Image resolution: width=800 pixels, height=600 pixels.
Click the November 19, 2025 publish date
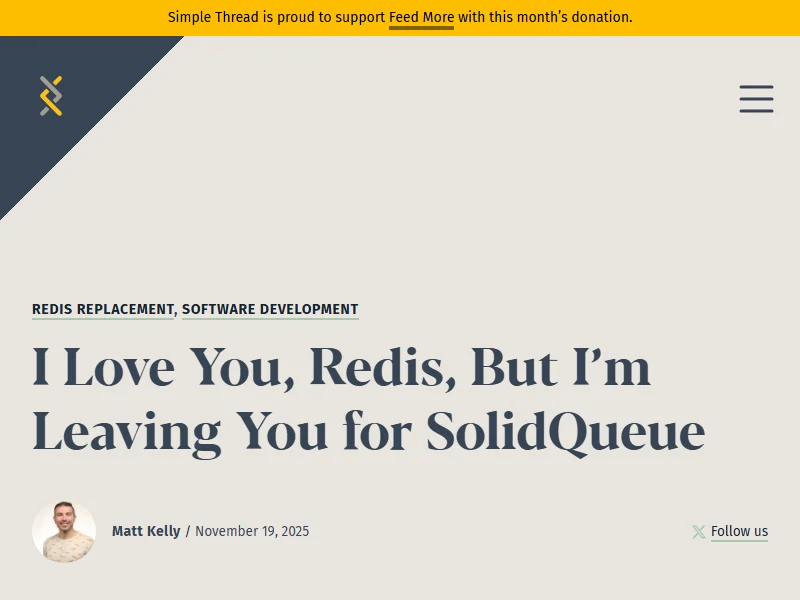[252, 531]
